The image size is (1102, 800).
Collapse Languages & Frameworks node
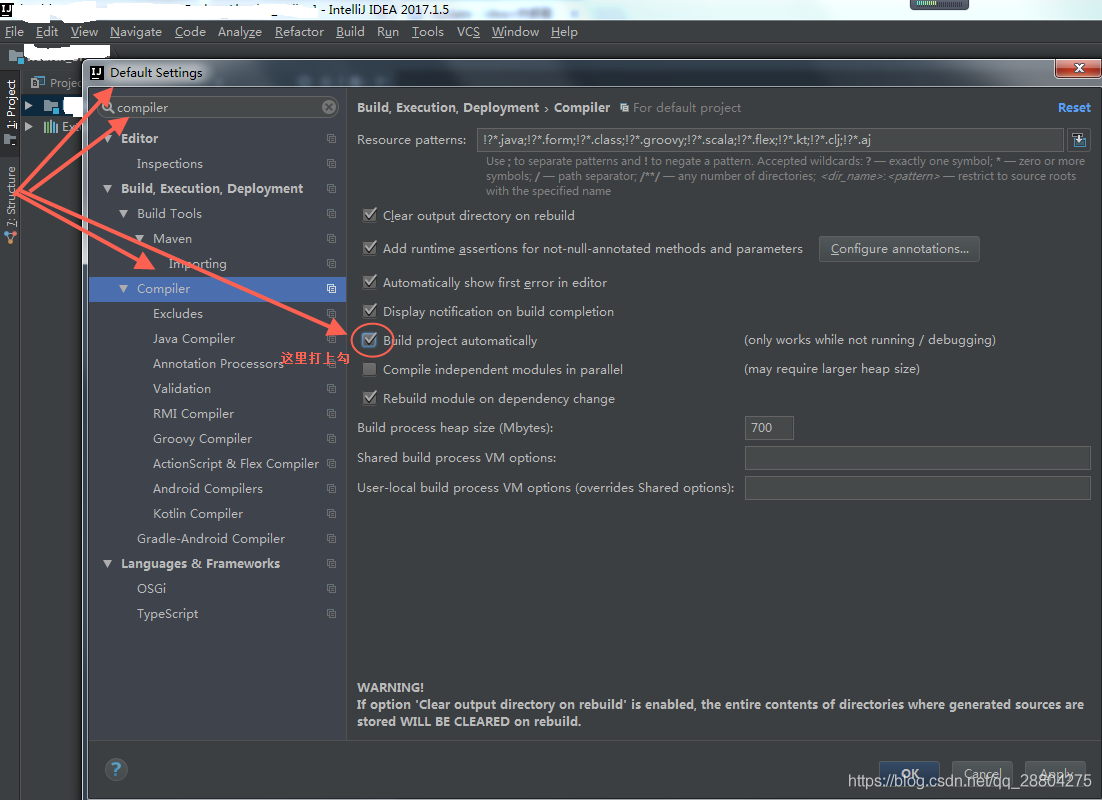pos(108,564)
